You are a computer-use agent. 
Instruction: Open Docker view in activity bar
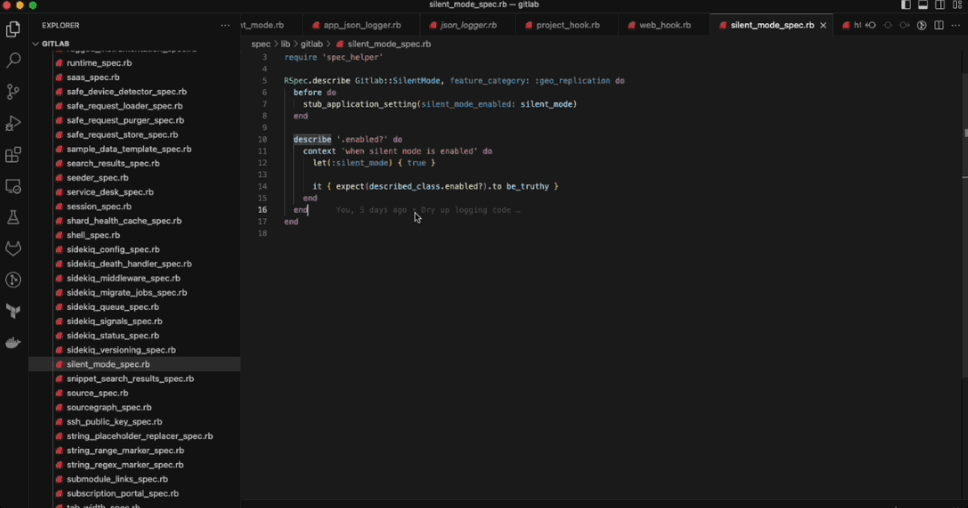pos(13,343)
